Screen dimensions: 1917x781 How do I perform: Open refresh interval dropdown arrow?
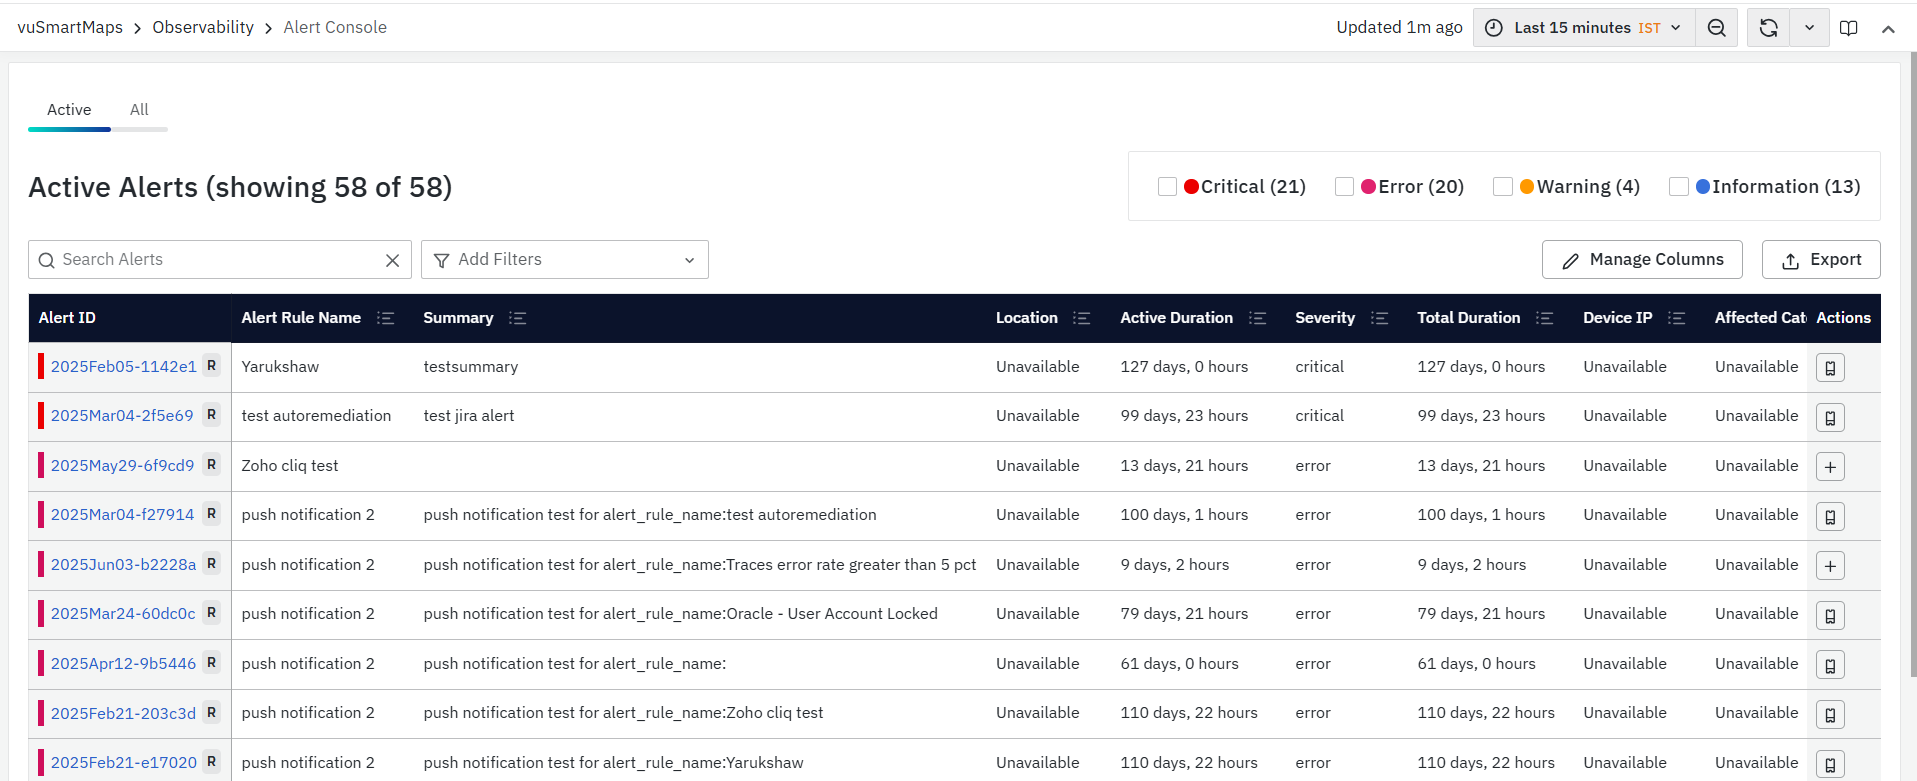[1809, 28]
